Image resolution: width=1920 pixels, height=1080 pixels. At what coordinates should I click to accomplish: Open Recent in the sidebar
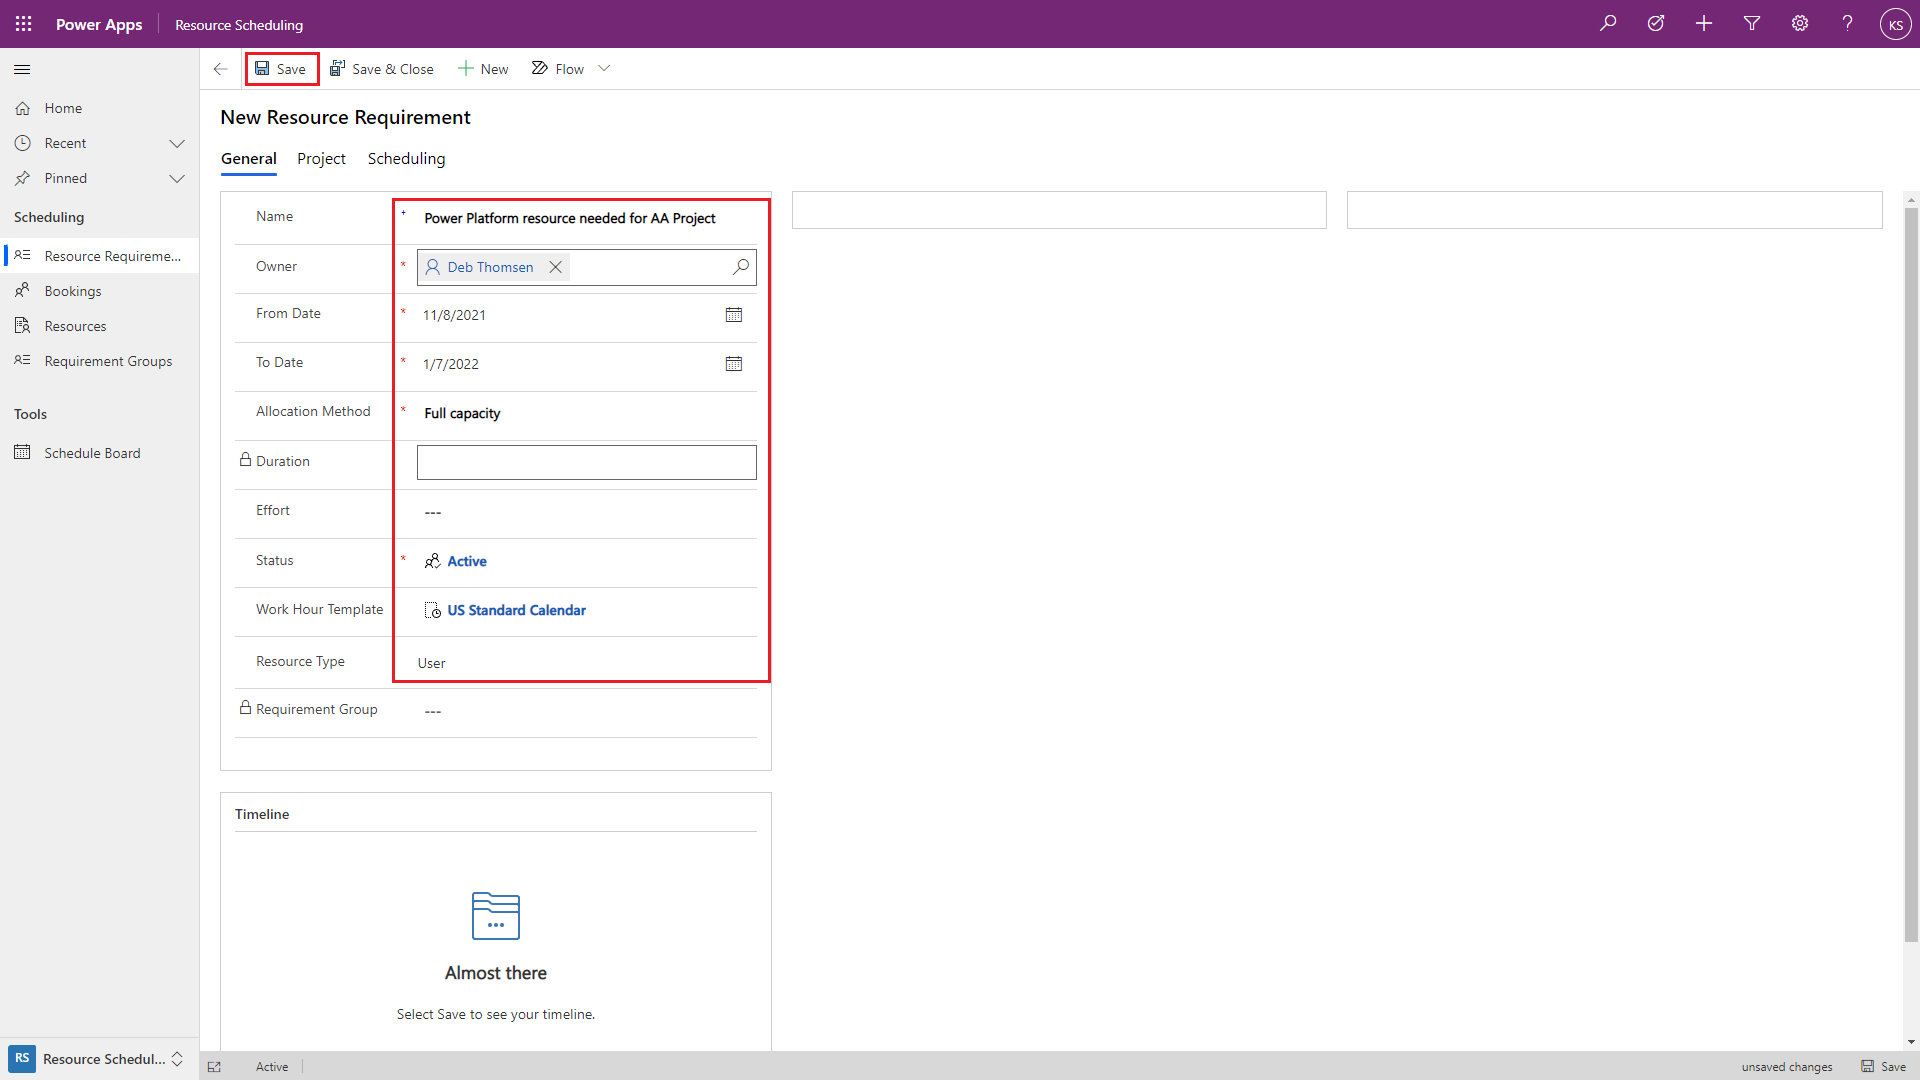click(65, 144)
